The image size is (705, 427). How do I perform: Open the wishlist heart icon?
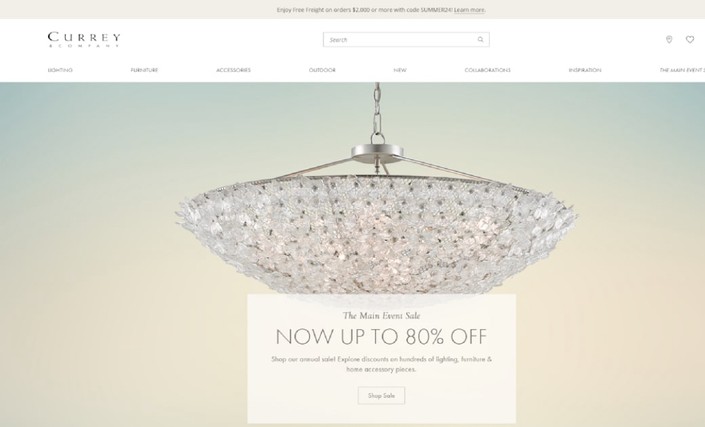click(x=690, y=40)
